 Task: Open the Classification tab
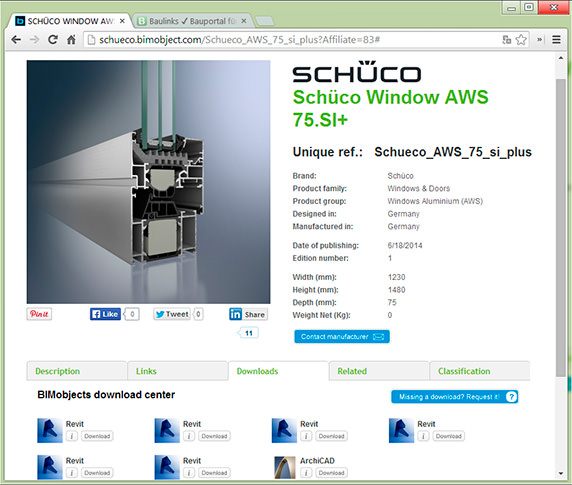tap(480, 371)
